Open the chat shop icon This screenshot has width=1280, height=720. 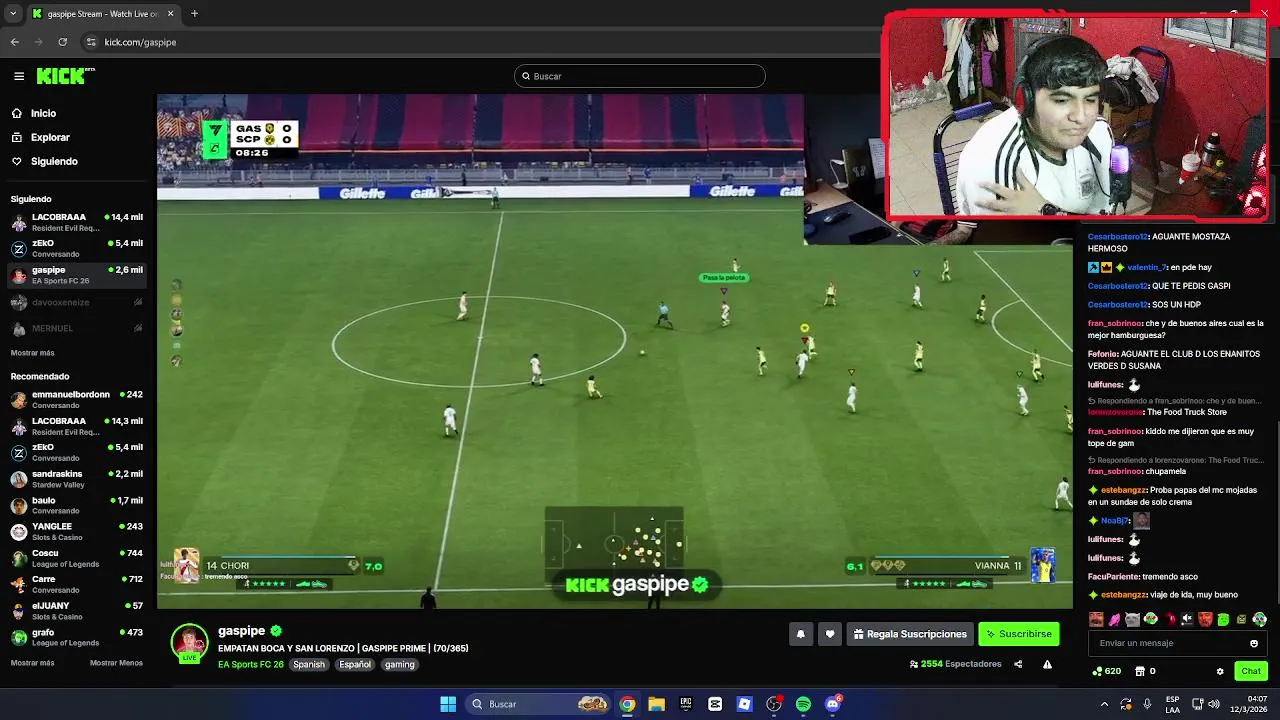[1141, 671]
